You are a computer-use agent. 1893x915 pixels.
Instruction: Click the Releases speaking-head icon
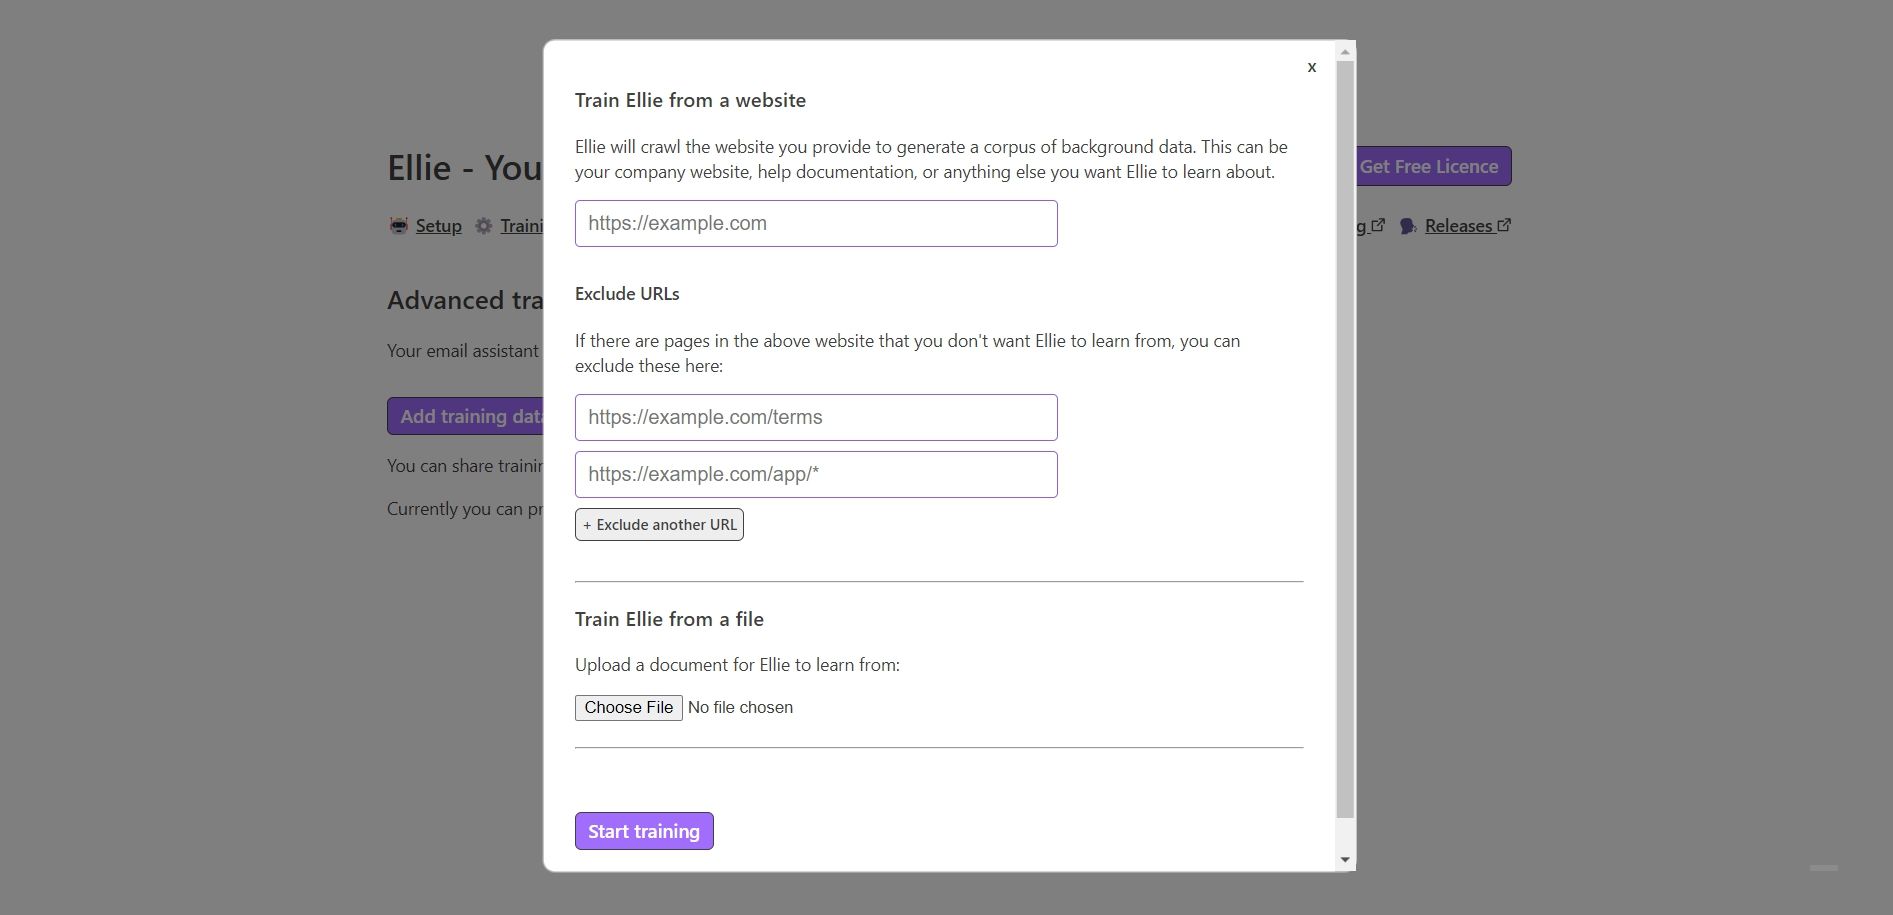coord(1408,226)
